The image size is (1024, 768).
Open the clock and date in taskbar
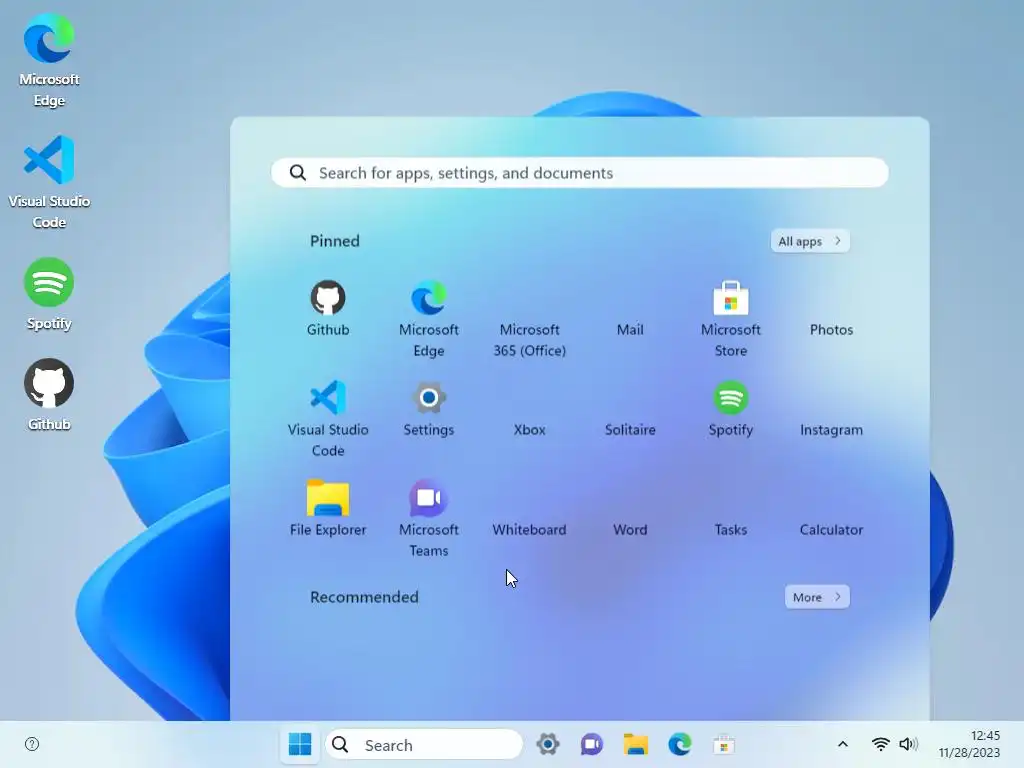point(969,744)
